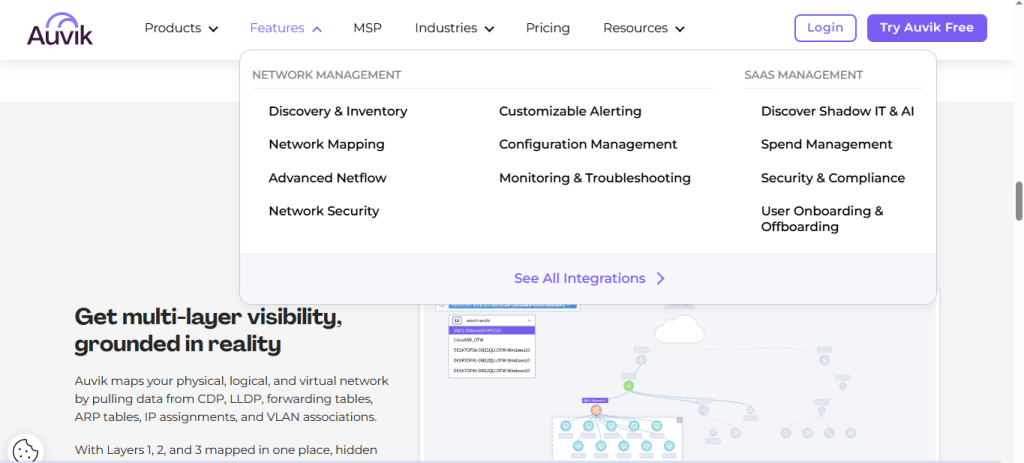The height and width of the screenshot is (463, 1024).
Task: Open Monitoring & Troubleshooting feature
Action: click(x=594, y=178)
